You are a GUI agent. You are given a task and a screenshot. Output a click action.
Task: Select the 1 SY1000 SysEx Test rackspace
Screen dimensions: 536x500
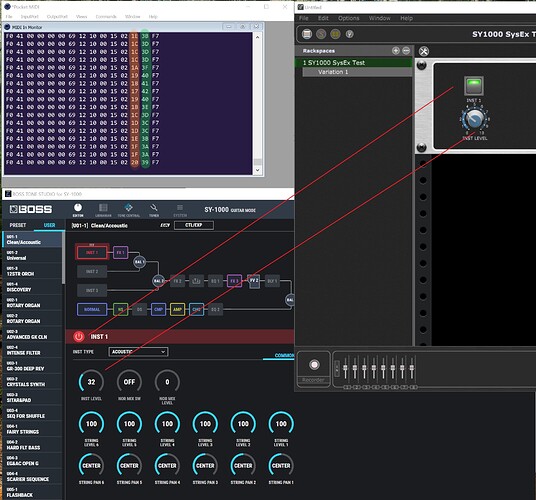point(354,63)
